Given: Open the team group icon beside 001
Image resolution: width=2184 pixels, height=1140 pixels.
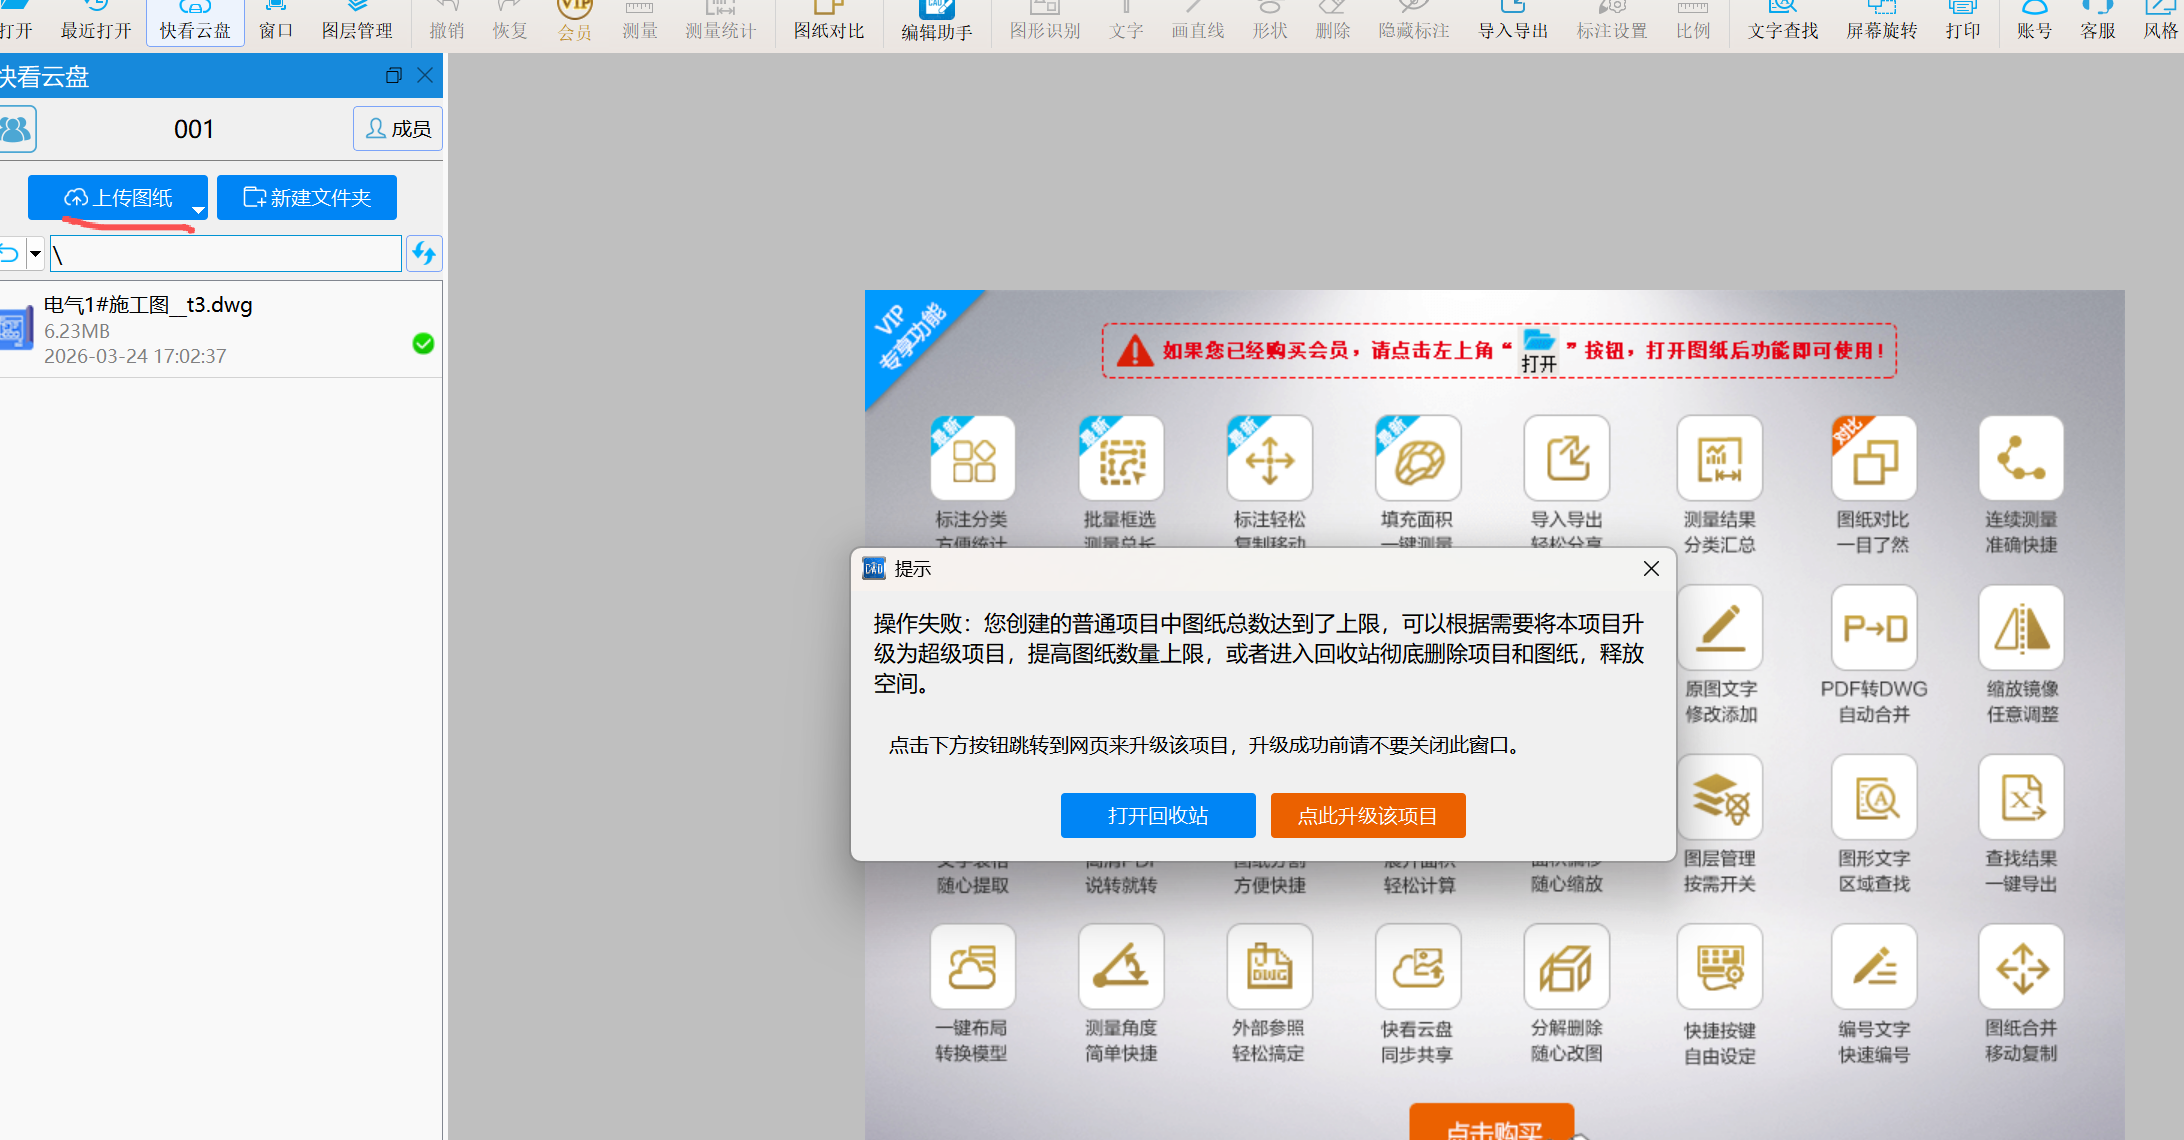Looking at the screenshot, I should [17, 129].
